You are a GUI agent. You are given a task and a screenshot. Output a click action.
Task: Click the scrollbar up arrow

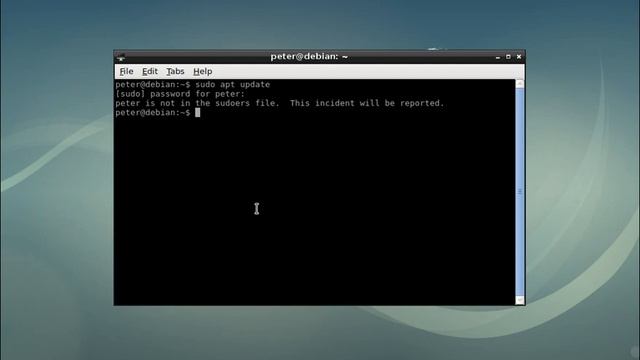tap(520, 84)
